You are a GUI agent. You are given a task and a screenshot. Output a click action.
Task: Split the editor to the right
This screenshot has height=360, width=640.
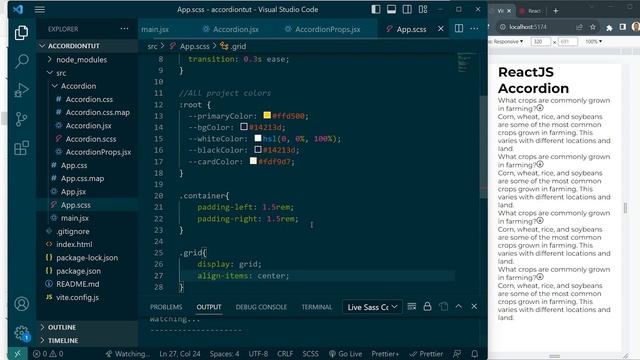[x=459, y=28]
